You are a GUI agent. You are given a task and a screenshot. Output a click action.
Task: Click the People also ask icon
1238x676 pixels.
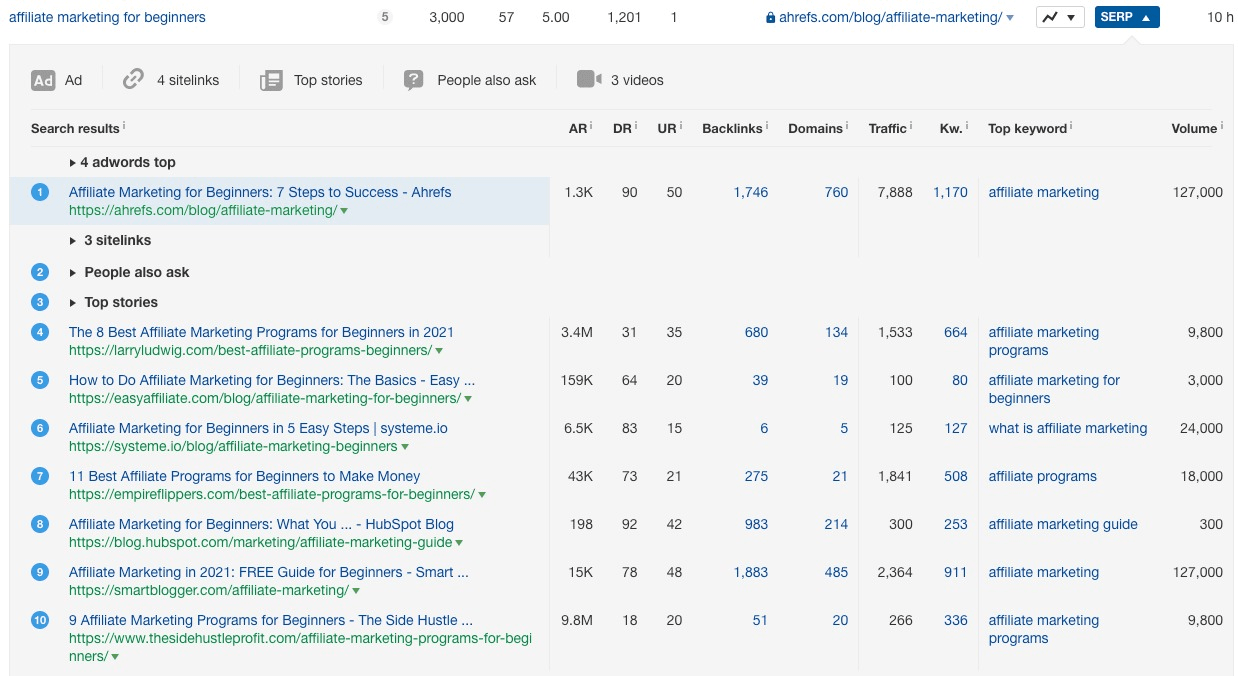click(x=414, y=80)
